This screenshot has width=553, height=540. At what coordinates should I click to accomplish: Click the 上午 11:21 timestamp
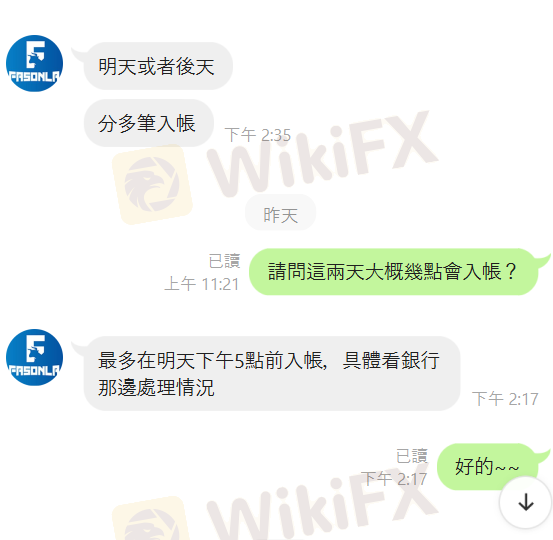[x=202, y=284]
